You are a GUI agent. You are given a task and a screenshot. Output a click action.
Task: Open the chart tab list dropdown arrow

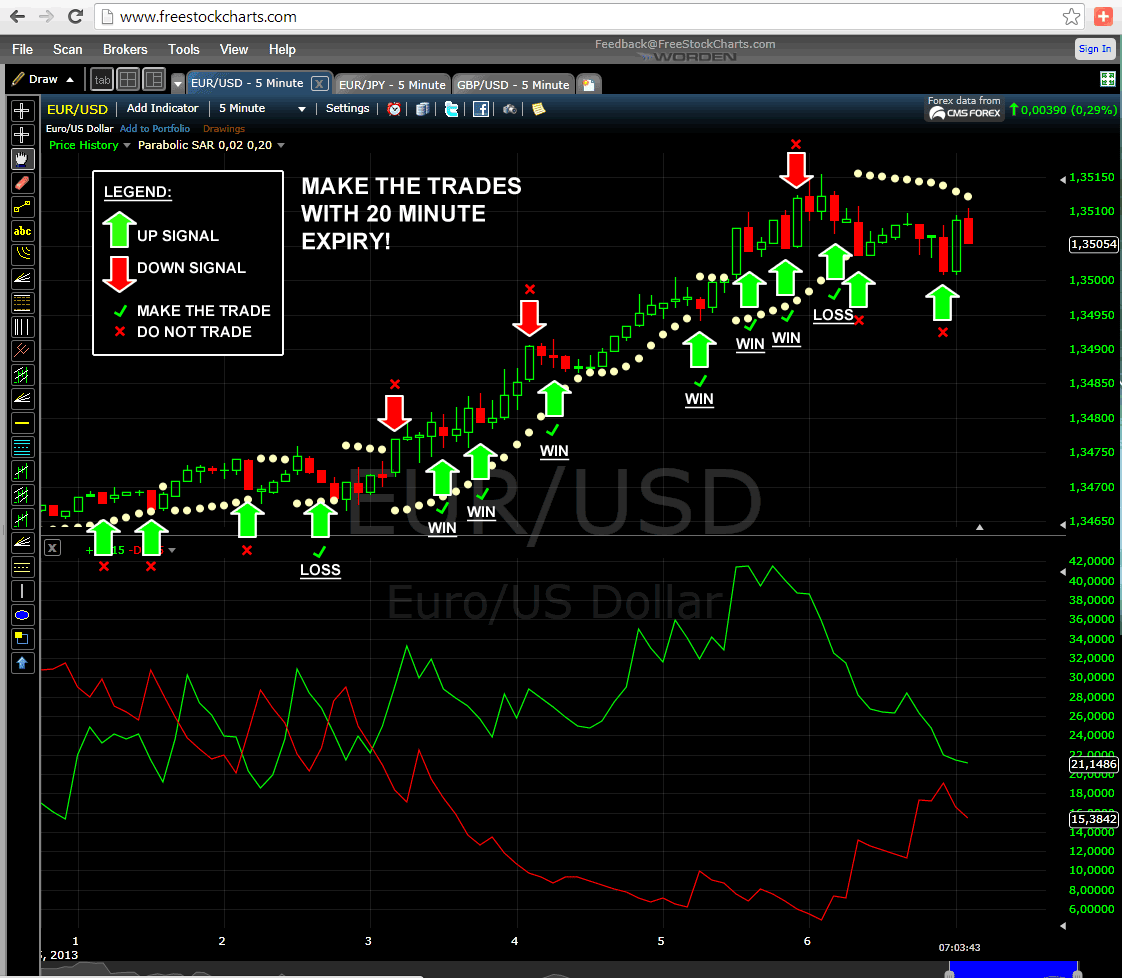pyautogui.click(x=177, y=84)
